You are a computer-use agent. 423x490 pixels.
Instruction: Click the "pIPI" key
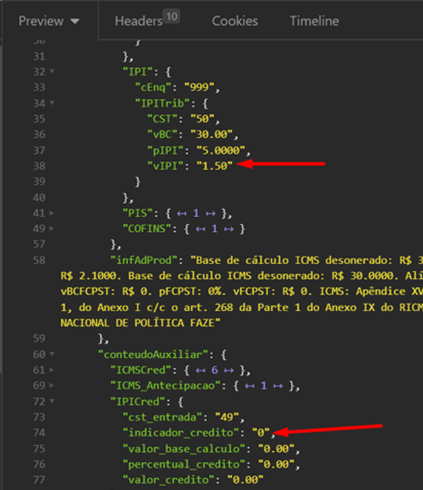[x=165, y=150]
